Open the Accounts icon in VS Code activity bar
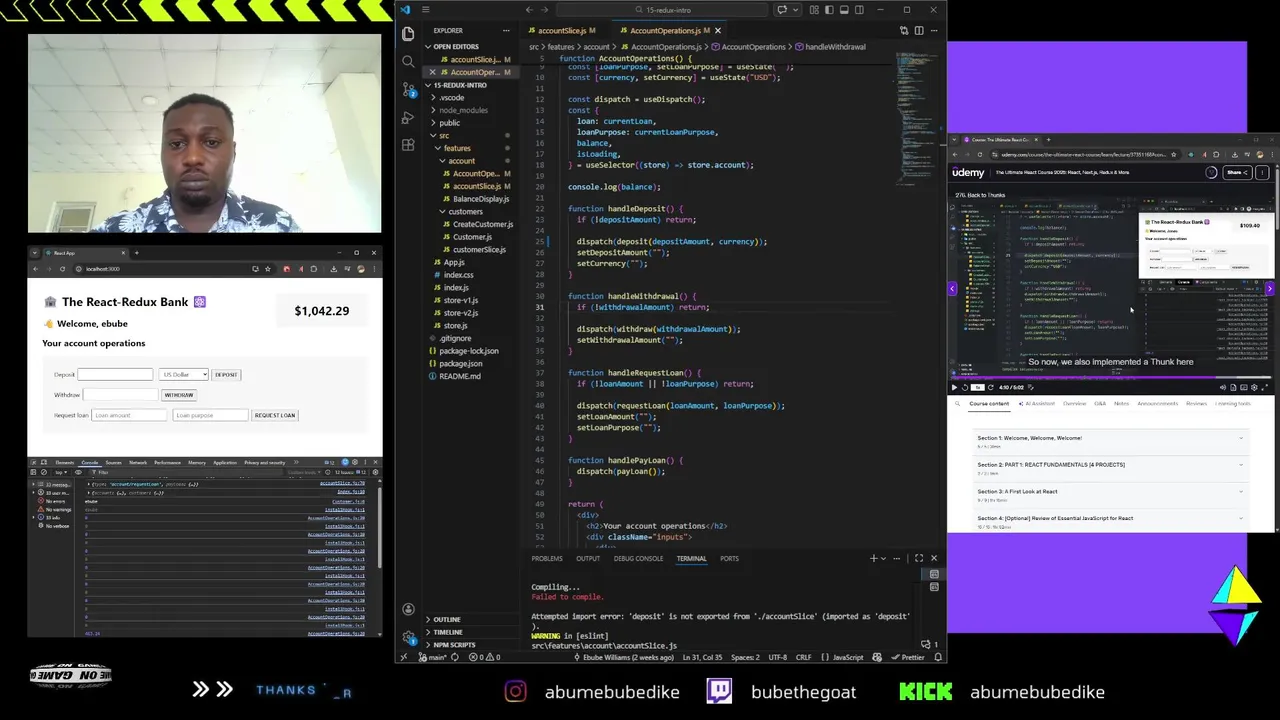 pos(408,609)
